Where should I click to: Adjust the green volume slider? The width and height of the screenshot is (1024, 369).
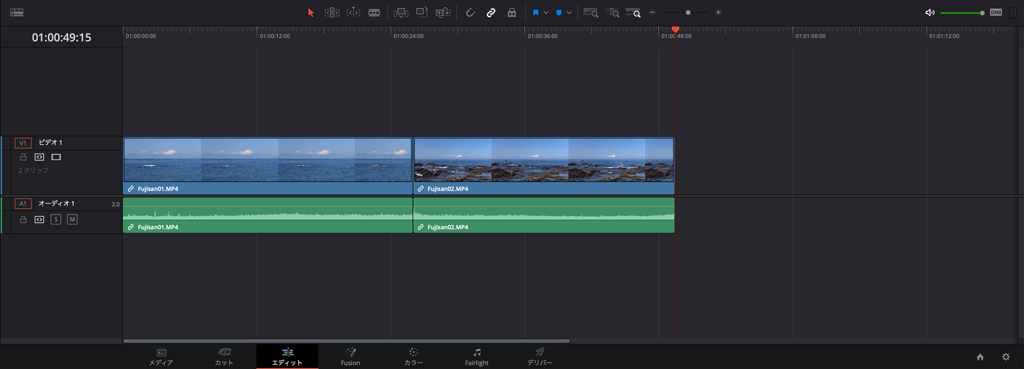click(962, 12)
